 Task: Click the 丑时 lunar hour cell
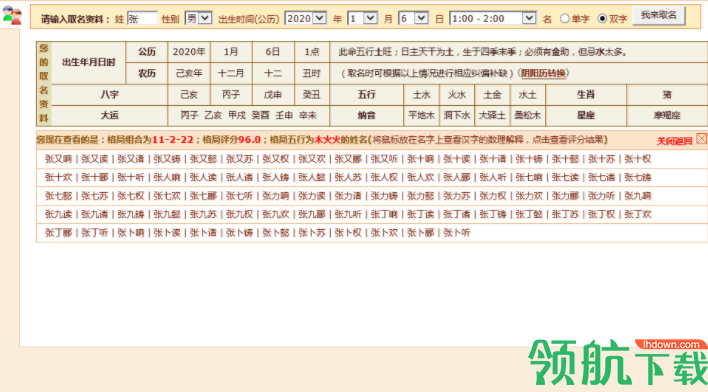(x=312, y=73)
